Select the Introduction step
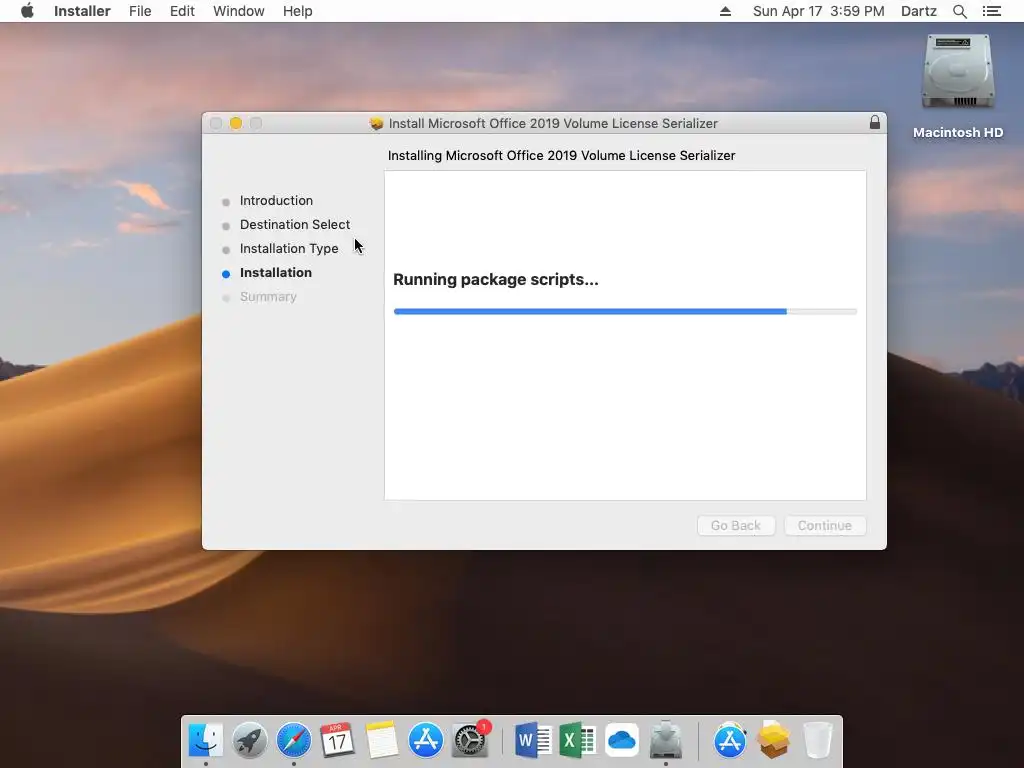1024x768 pixels. [x=276, y=200]
